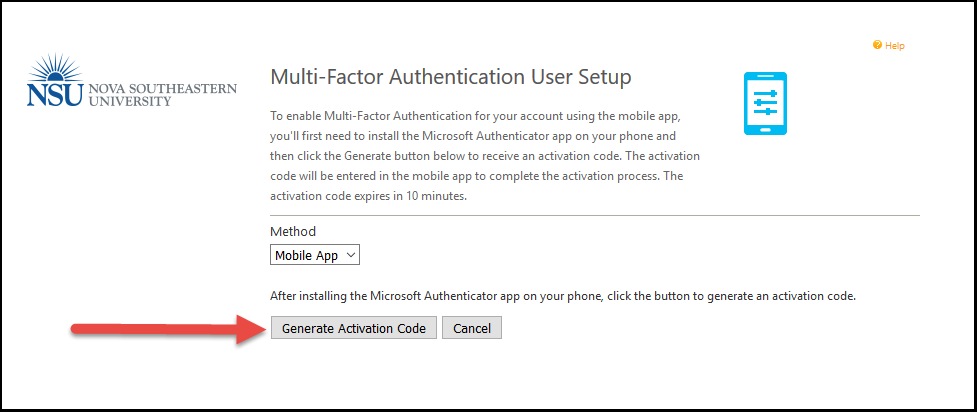Click the "To enable Multi-Factor Authentication" paragraph opening line
This screenshot has height=412, width=977.
tap(480, 116)
